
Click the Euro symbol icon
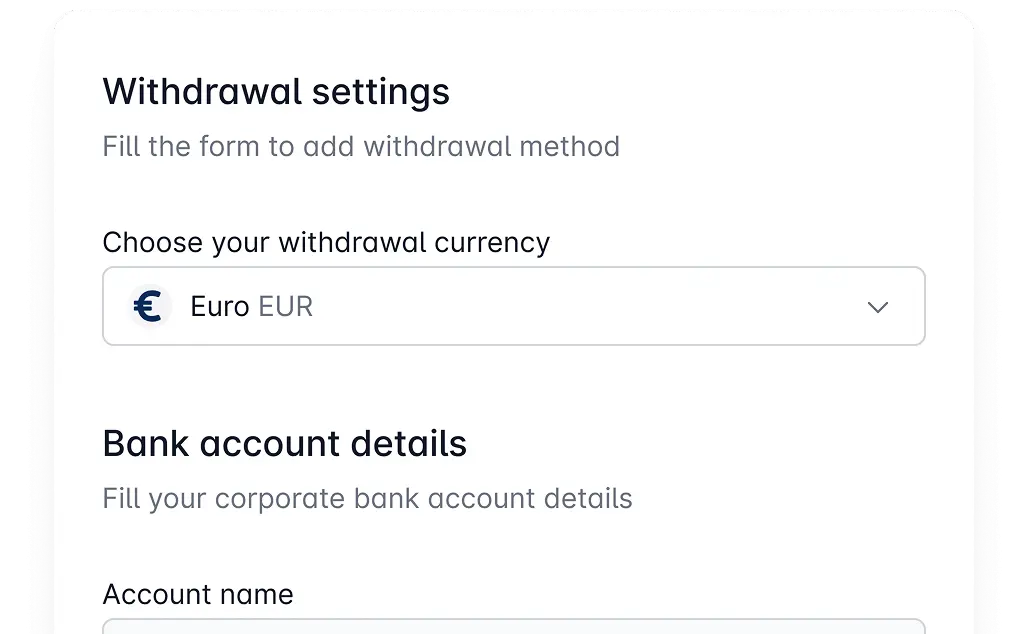coord(148,307)
